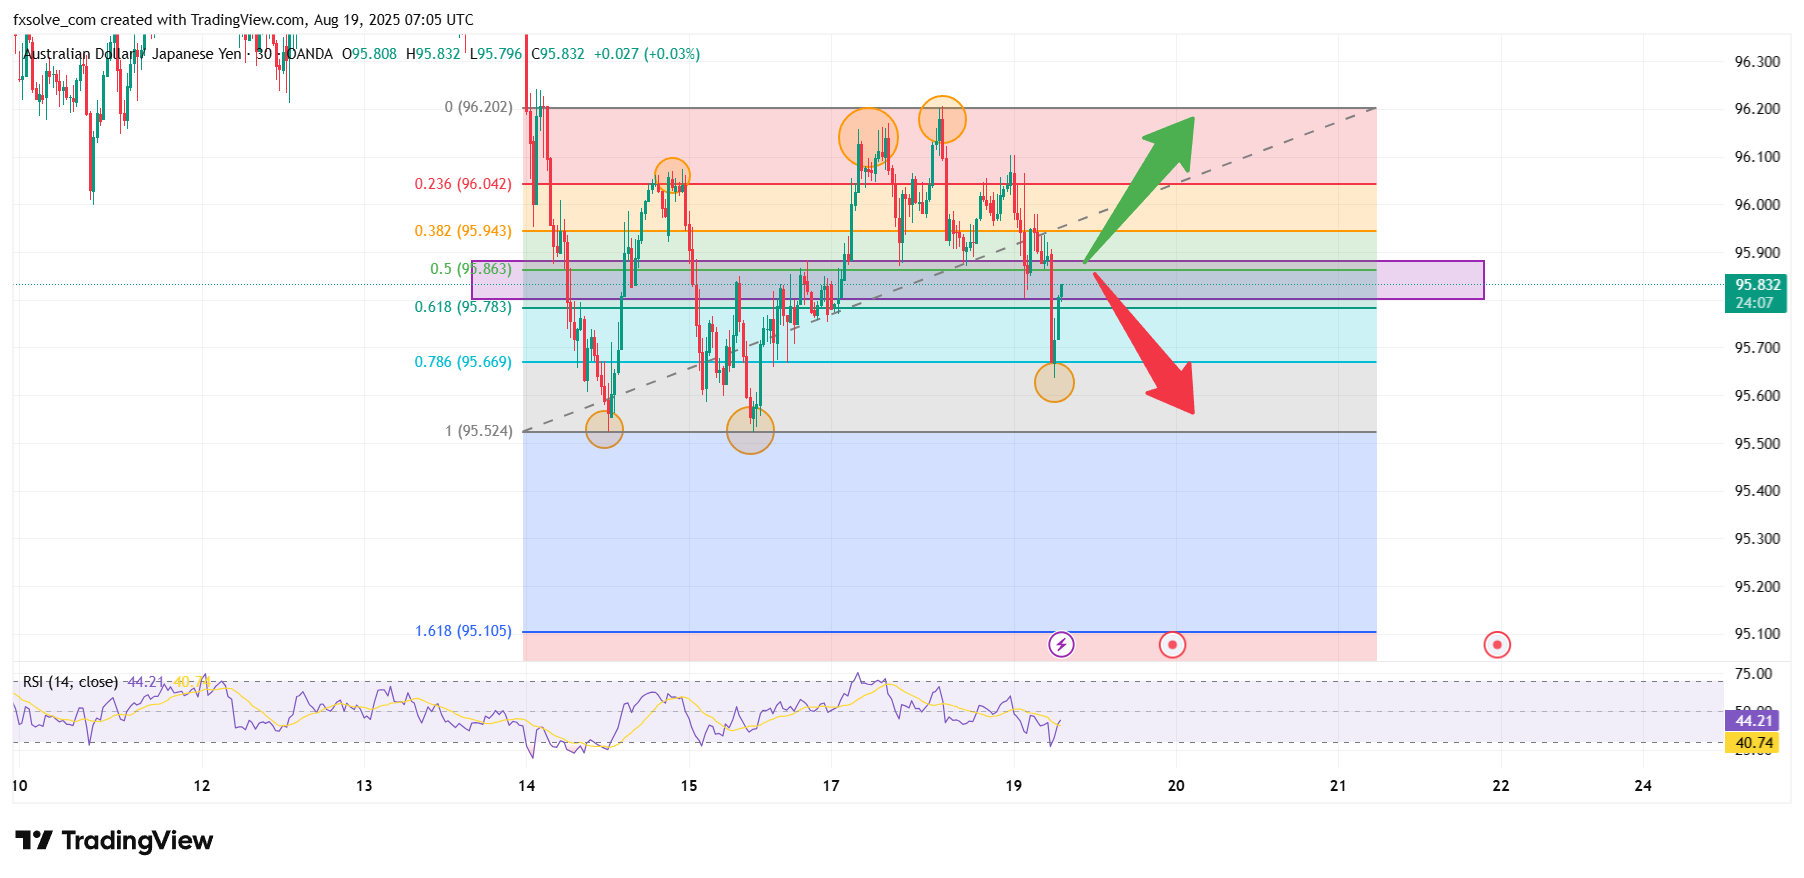The height and width of the screenshot is (878, 1804).
Task: Click the purple 44.21 RSI value tag on axis
Action: pos(1754,720)
